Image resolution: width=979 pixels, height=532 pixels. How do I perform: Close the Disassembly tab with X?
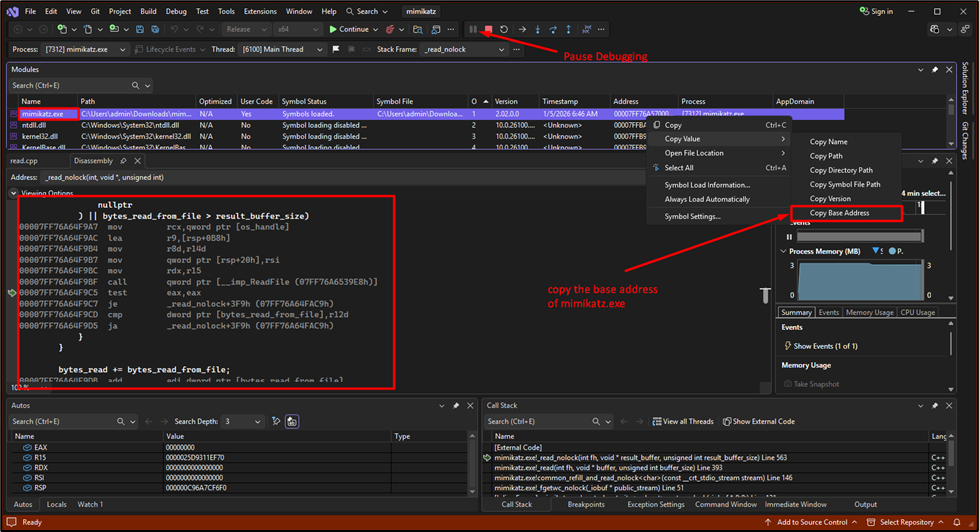pos(137,161)
